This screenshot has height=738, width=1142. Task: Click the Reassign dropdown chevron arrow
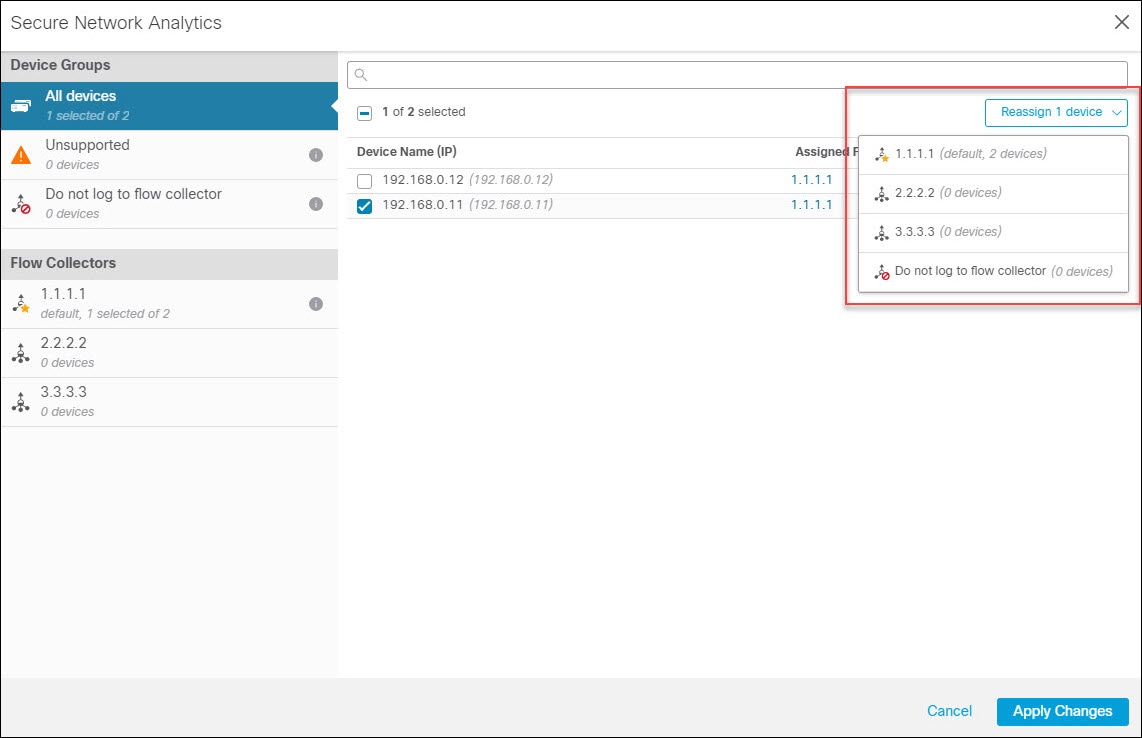coord(1116,112)
